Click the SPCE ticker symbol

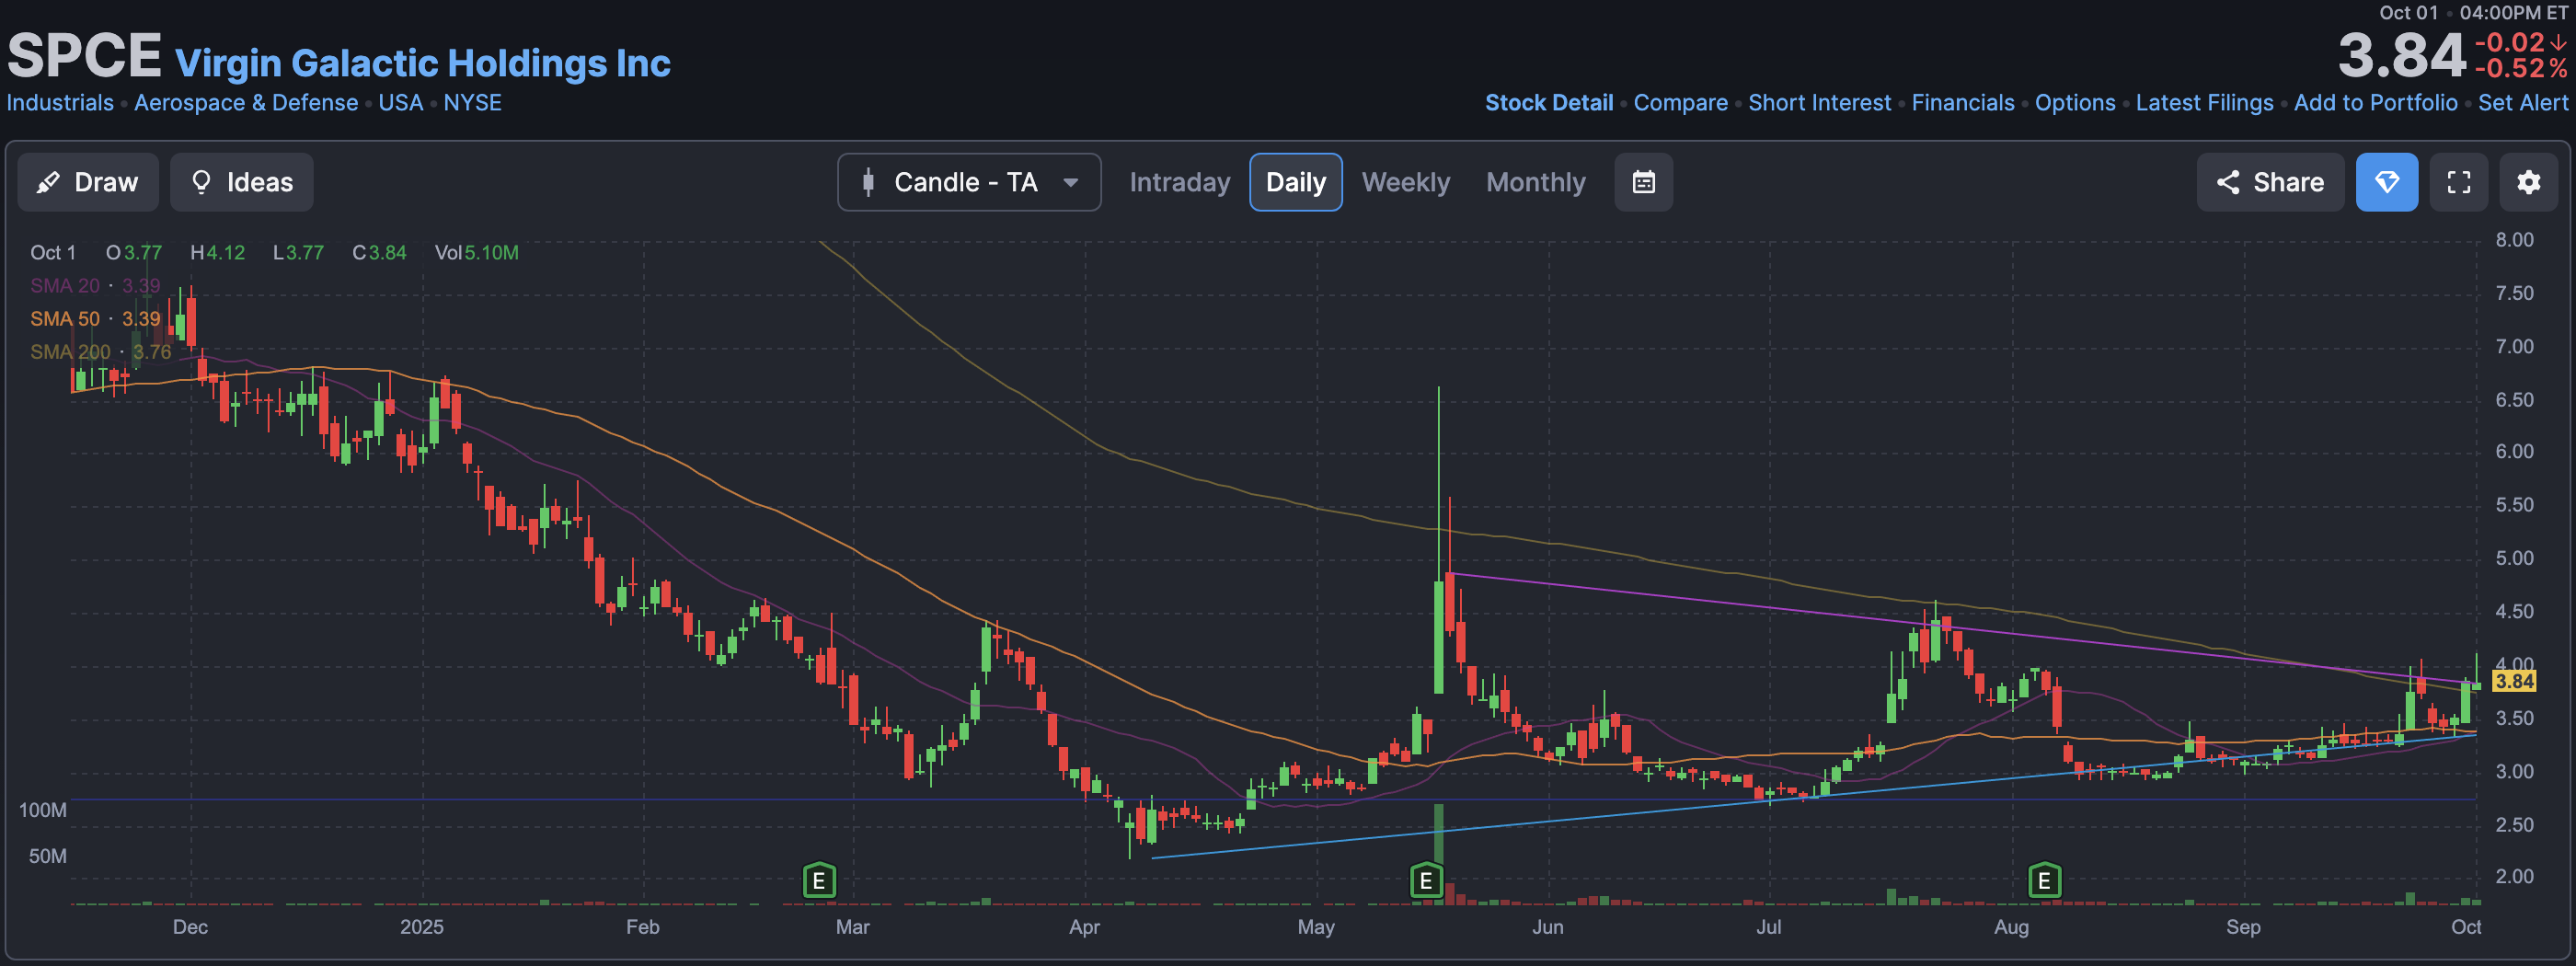[84, 55]
